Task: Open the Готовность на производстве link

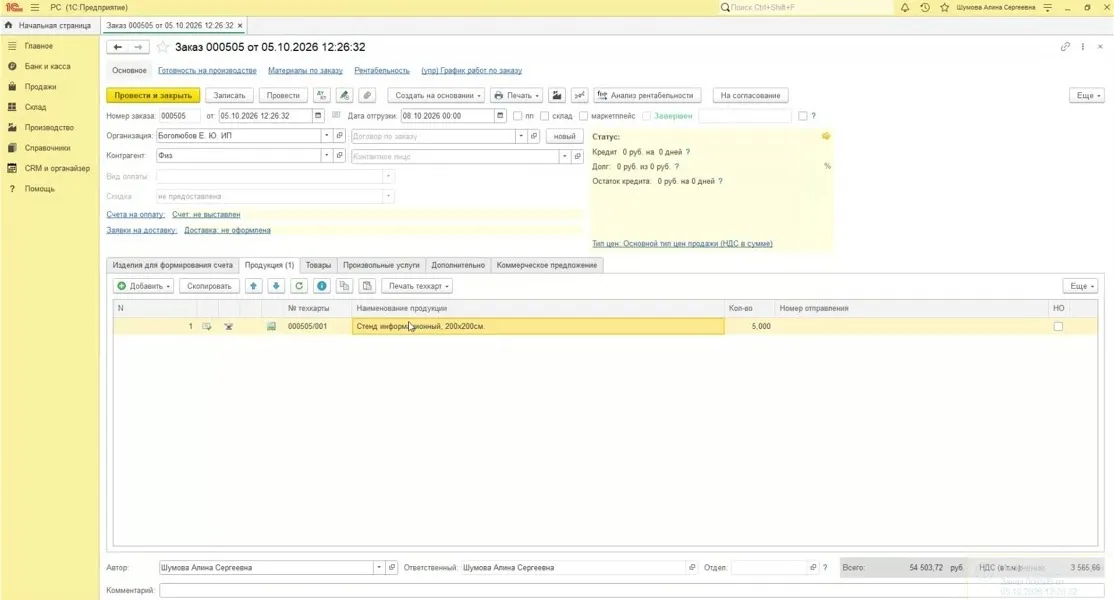Action: pyautogui.click(x=207, y=70)
